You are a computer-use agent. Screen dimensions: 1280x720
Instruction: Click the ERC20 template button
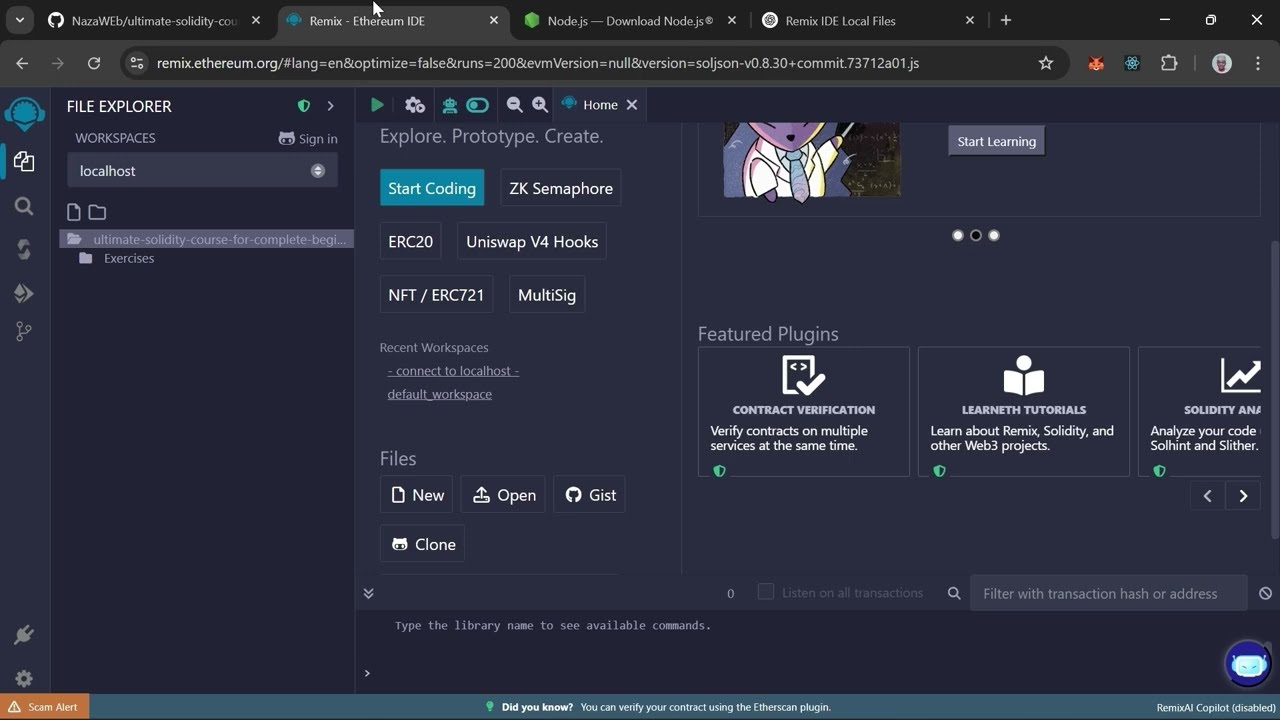[x=411, y=242]
